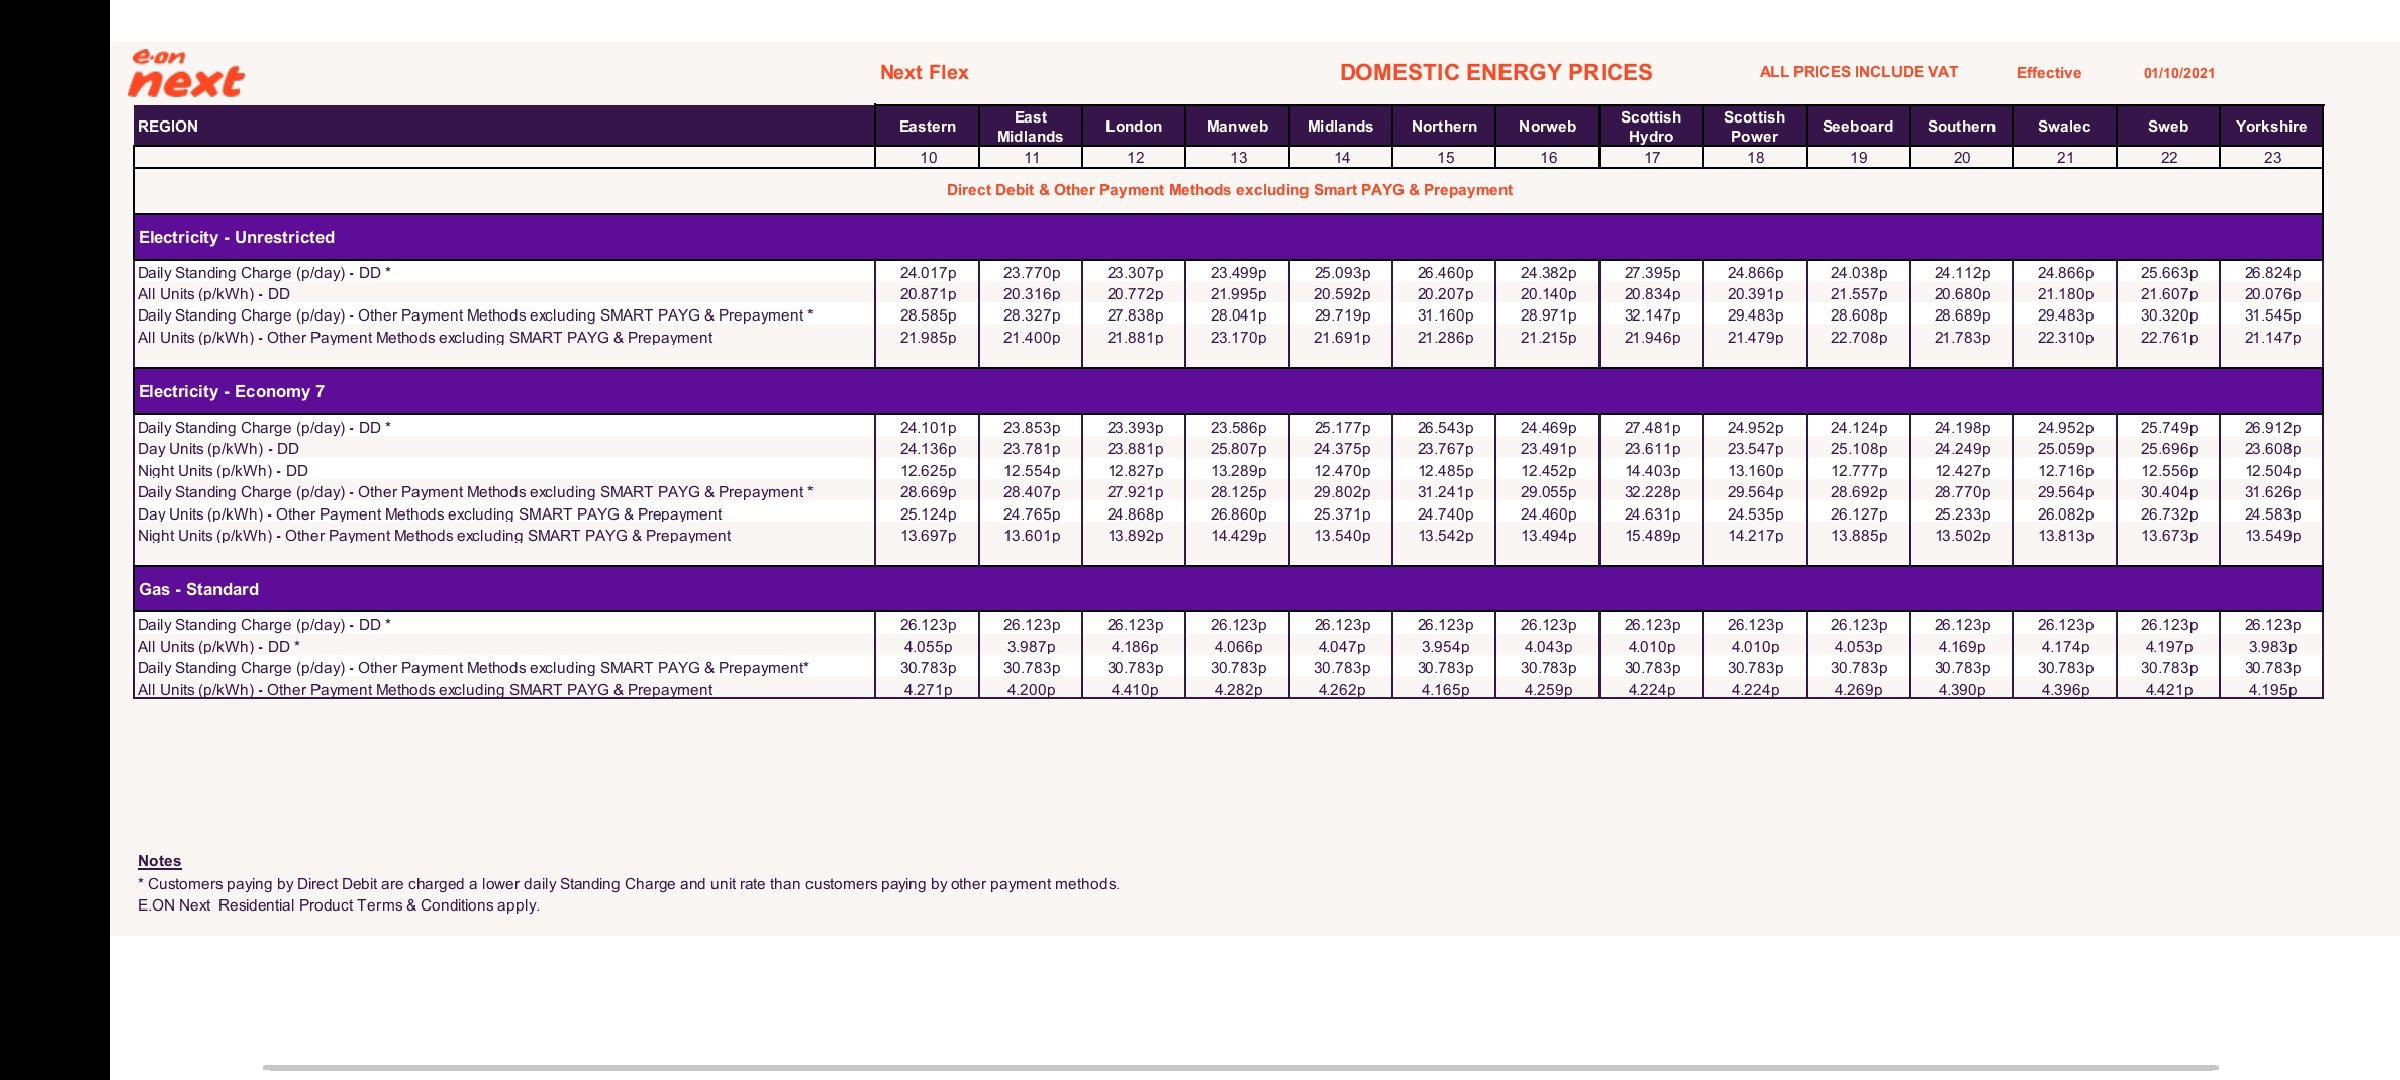This screenshot has width=2400, height=1080.
Task: Click the East Midlands gas value 4.200p
Action: pos(1031,690)
